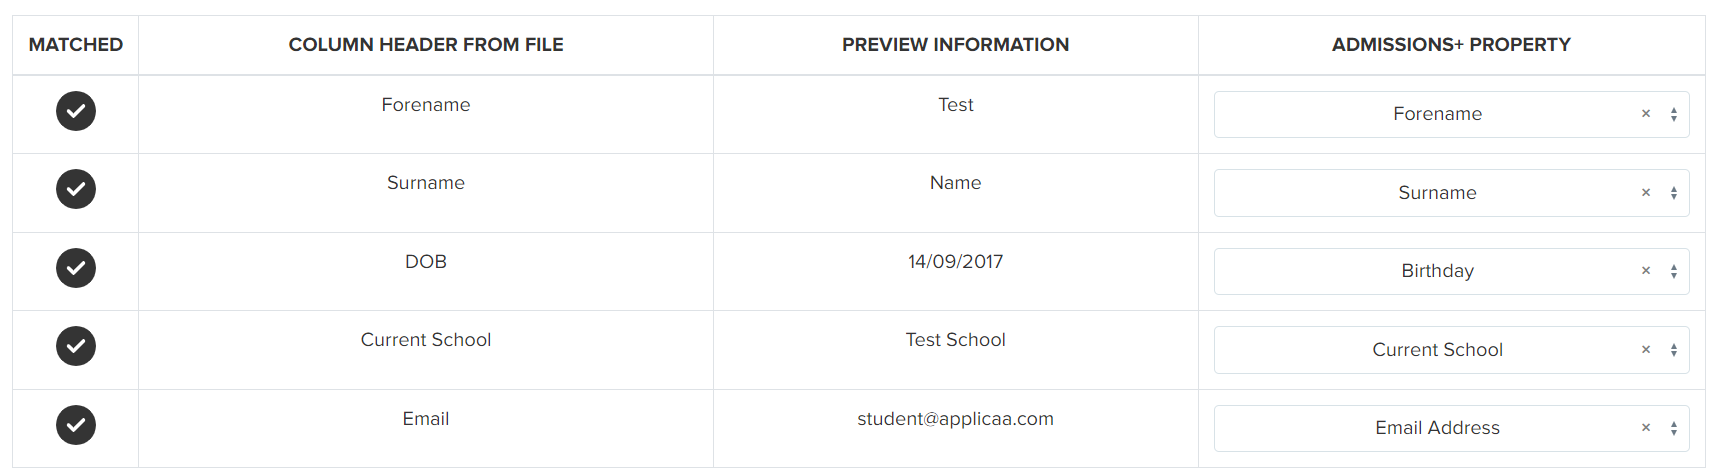This screenshot has height=468, width=1731.
Task: Open the Forename property dropdown arrows
Action: 1673,114
